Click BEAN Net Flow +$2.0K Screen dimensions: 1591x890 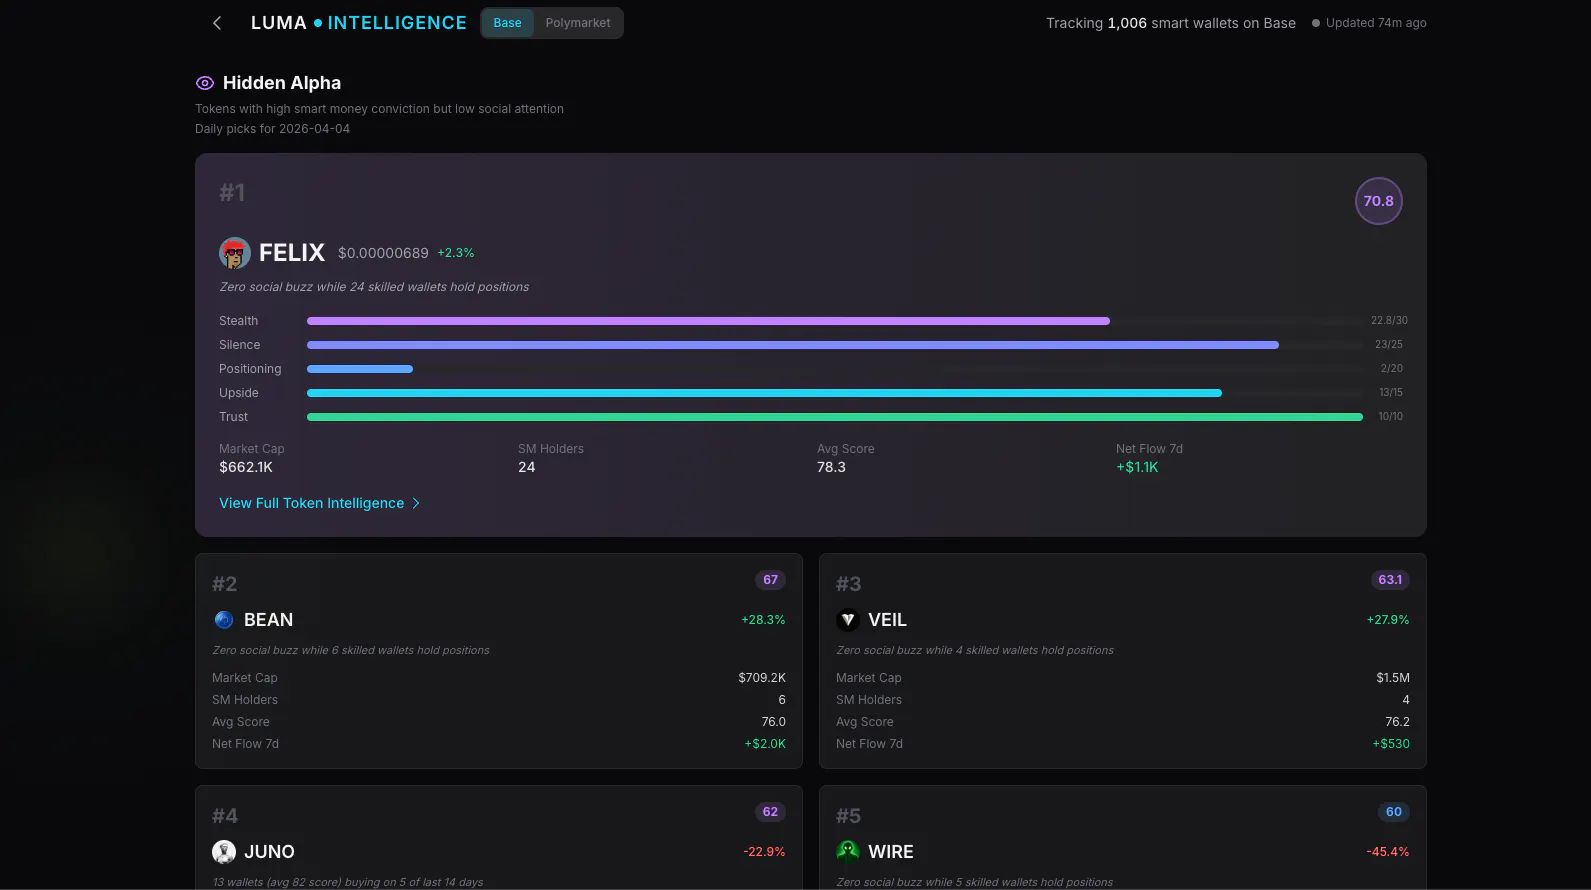[765, 744]
